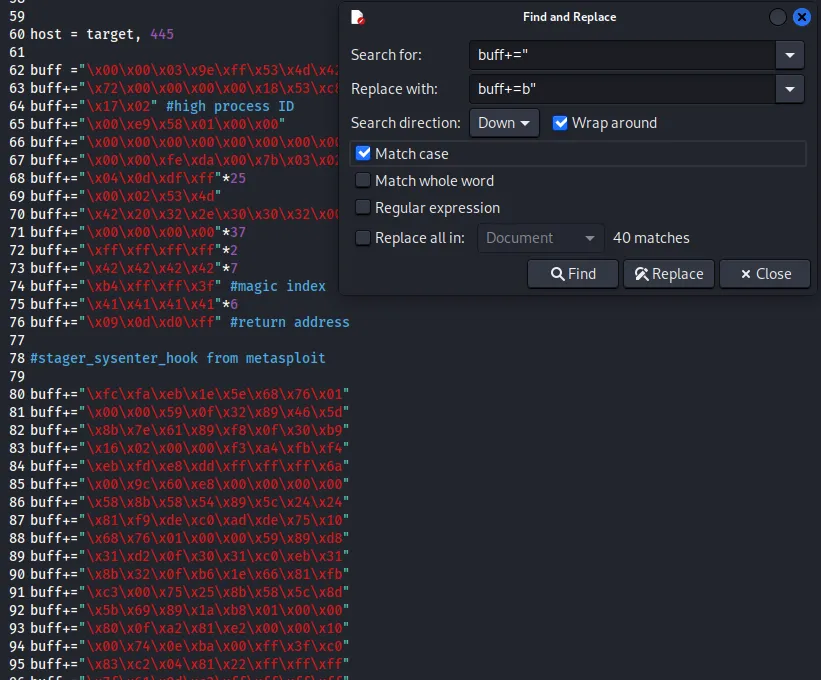
Task: Click the Find button
Action: (573, 274)
